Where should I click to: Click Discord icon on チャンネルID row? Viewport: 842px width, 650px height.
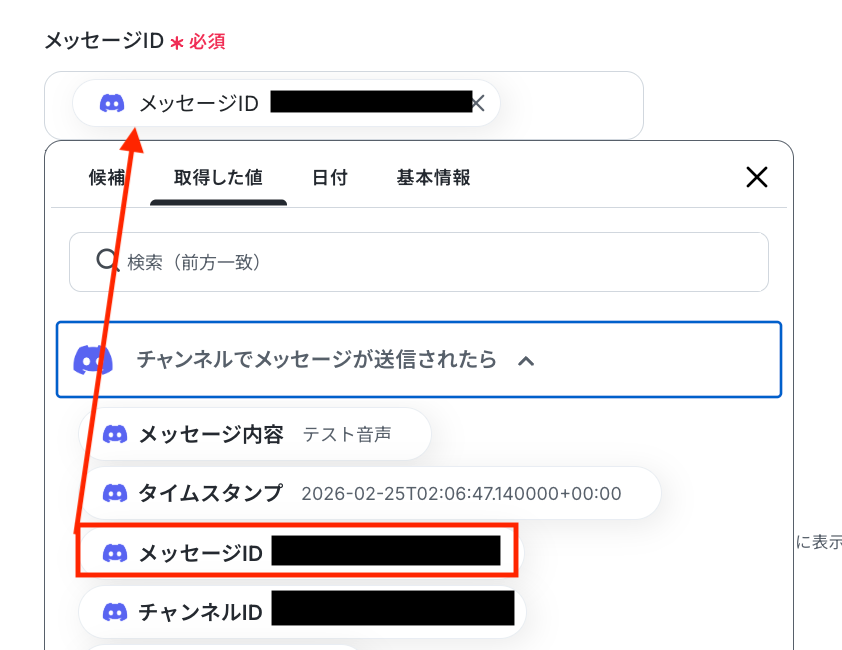115,612
